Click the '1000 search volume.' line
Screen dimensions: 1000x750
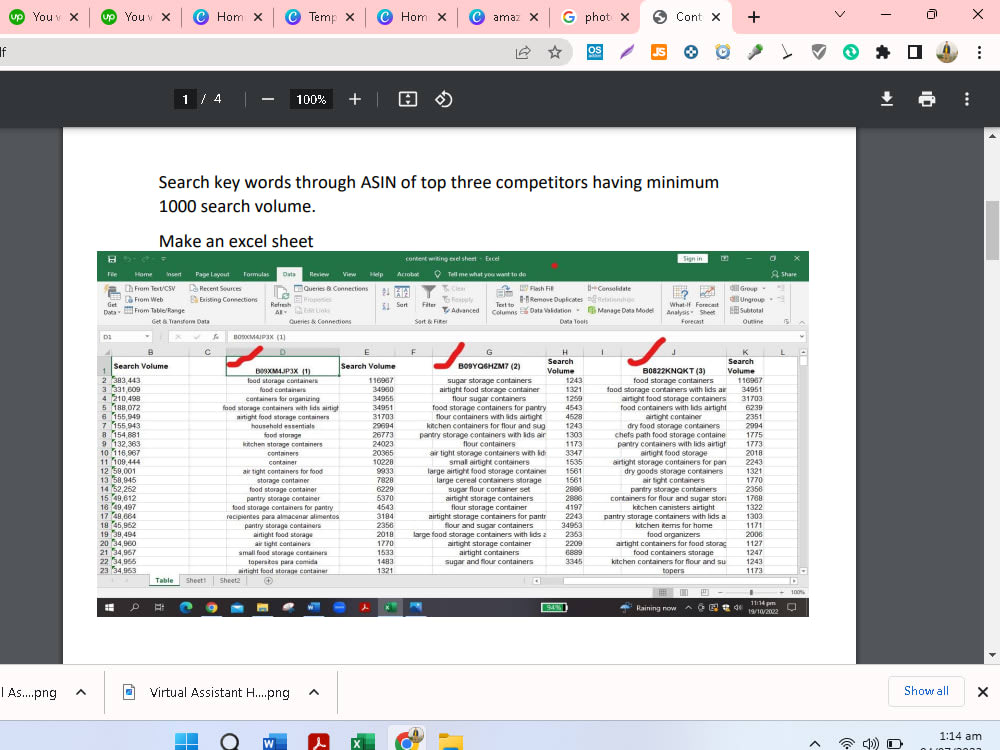click(x=237, y=207)
